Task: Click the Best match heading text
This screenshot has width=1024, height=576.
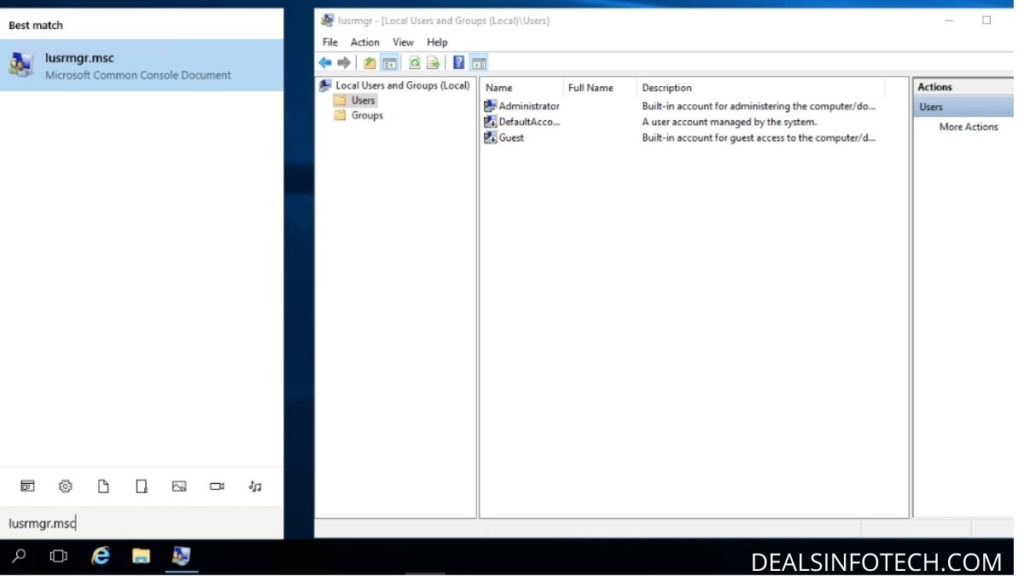Action: [x=36, y=25]
